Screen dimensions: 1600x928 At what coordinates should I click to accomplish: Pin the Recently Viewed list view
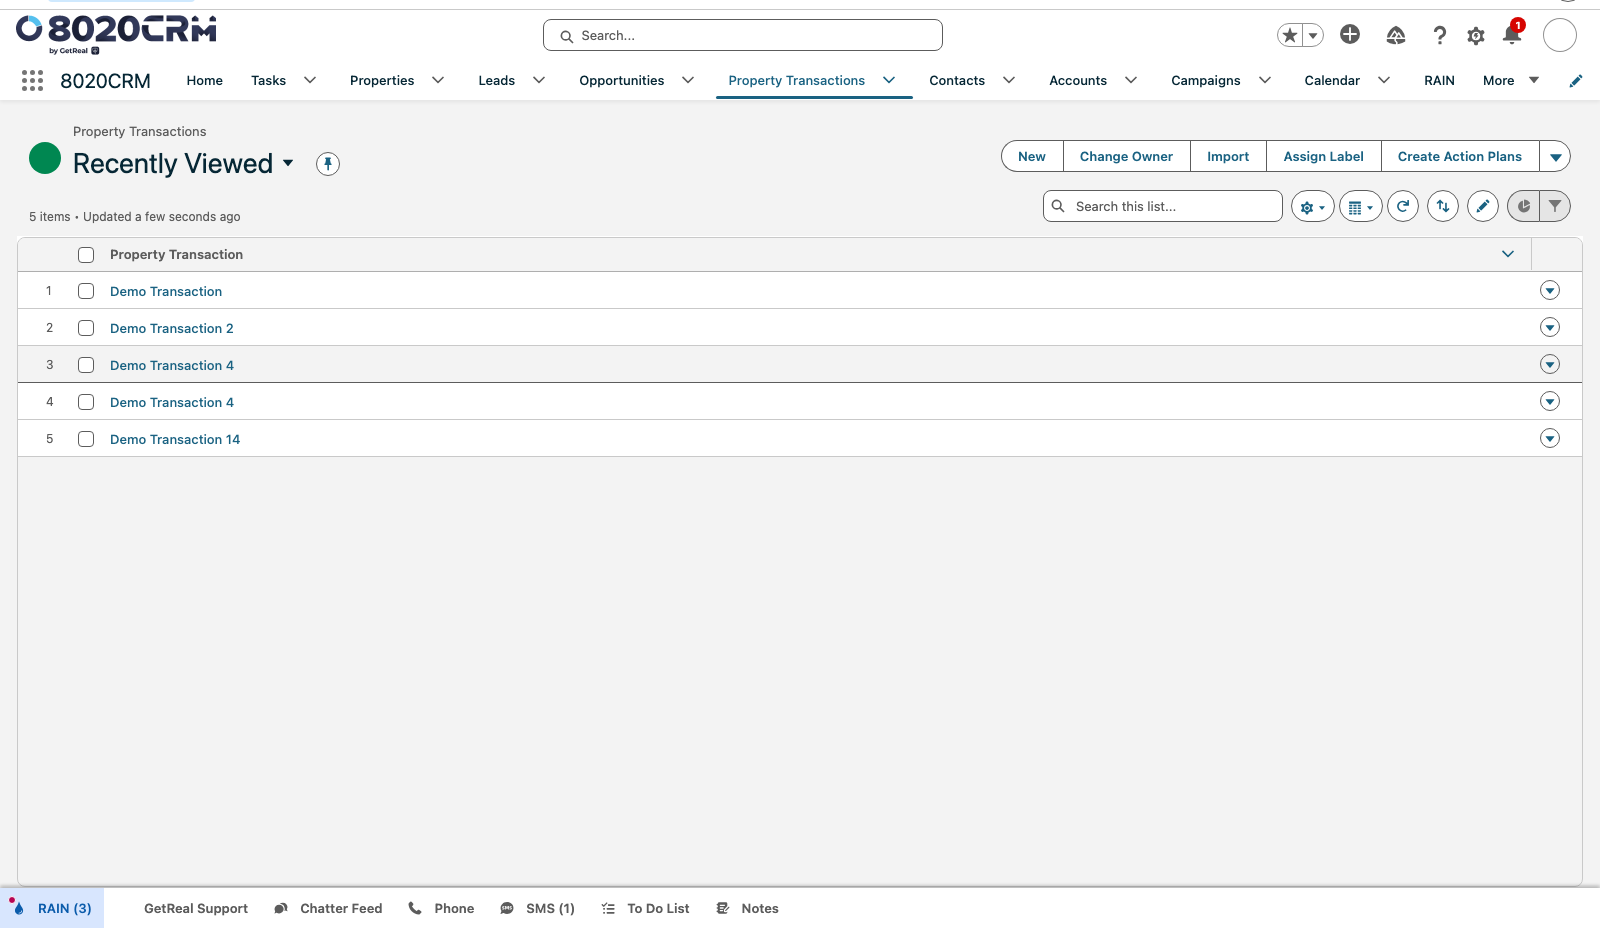pos(328,164)
